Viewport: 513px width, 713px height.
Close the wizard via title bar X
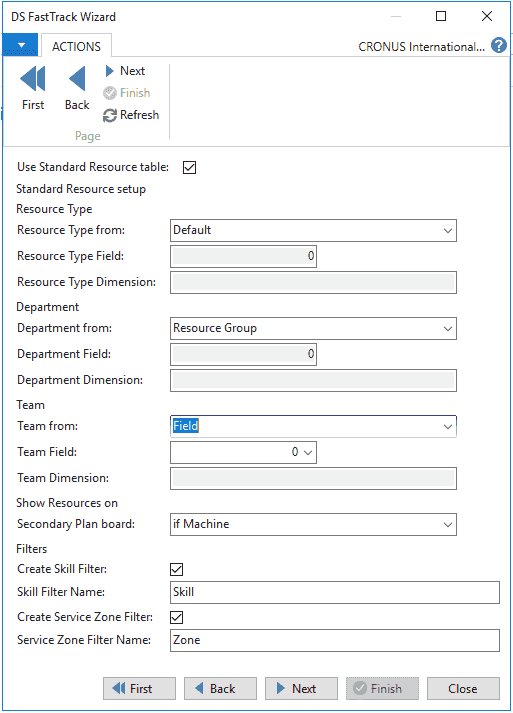point(487,16)
